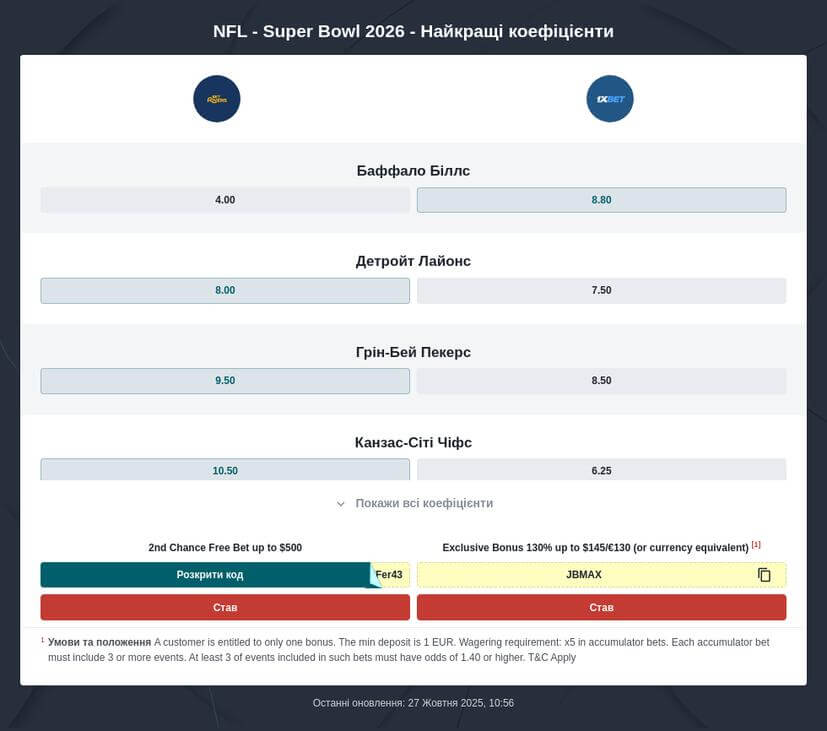This screenshot has height=731, width=827.
Task: Click chevron beside Покажи всі коефіцієнти
Action: tap(341, 504)
